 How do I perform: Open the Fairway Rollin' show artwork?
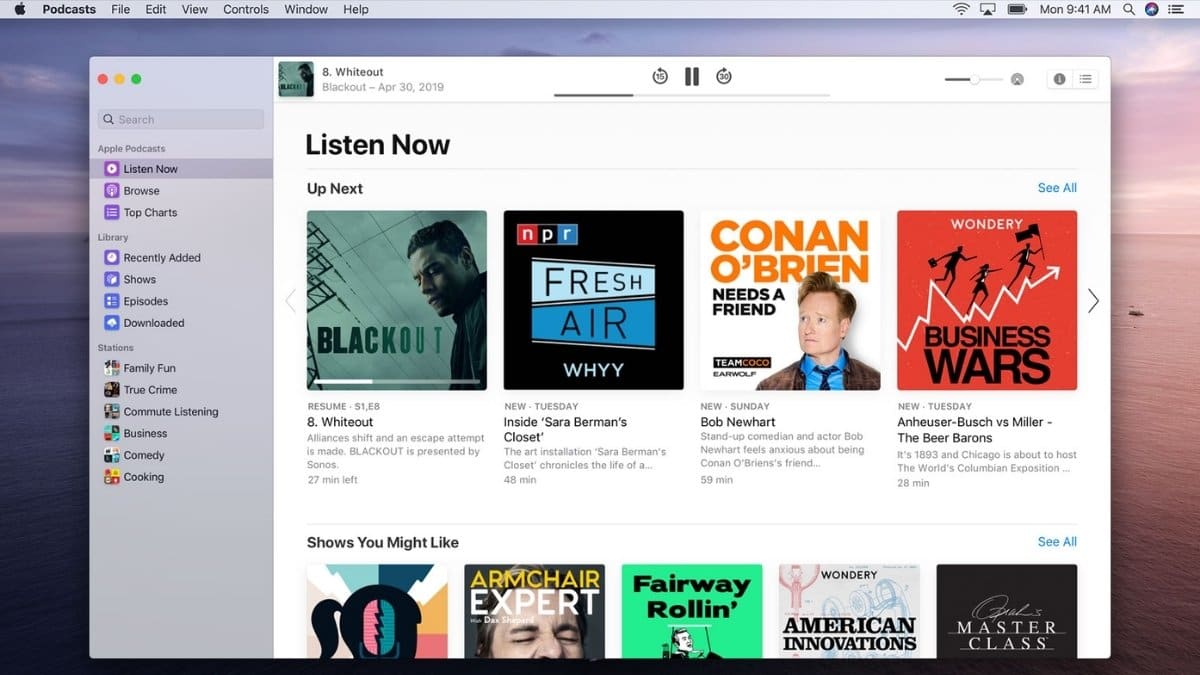(x=692, y=610)
